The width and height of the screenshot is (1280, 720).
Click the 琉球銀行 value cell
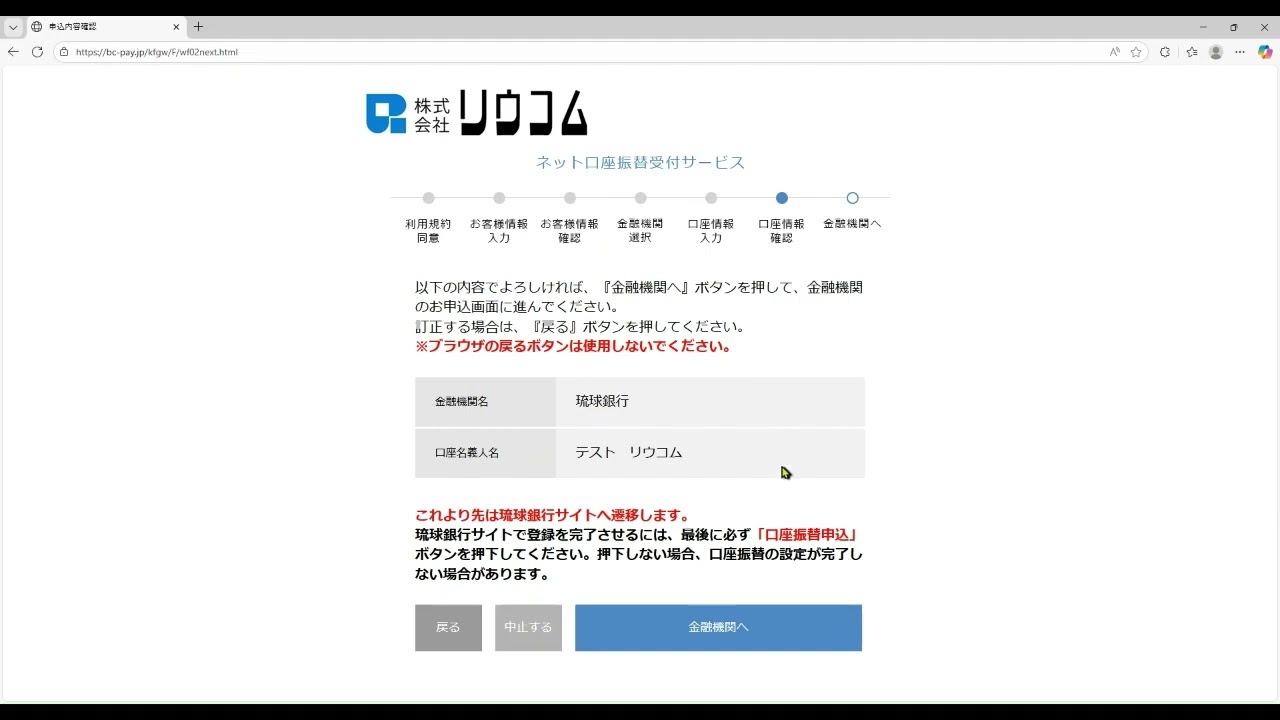pyautogui.click(x=710, y=401)
